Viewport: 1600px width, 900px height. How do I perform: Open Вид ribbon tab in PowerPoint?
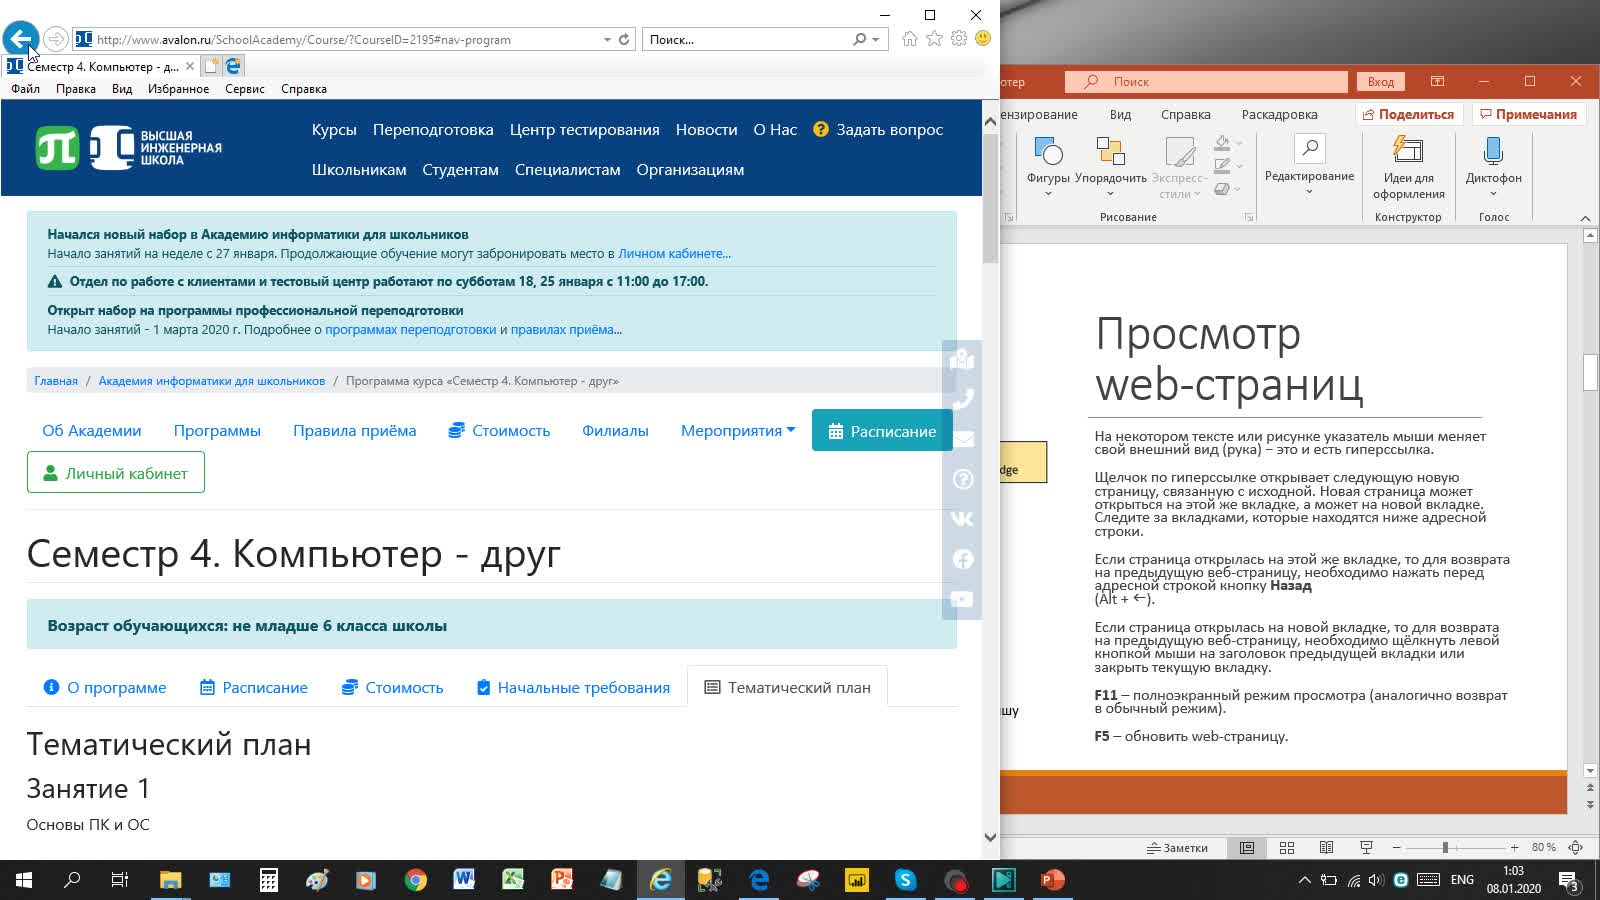coord(1120,115)
